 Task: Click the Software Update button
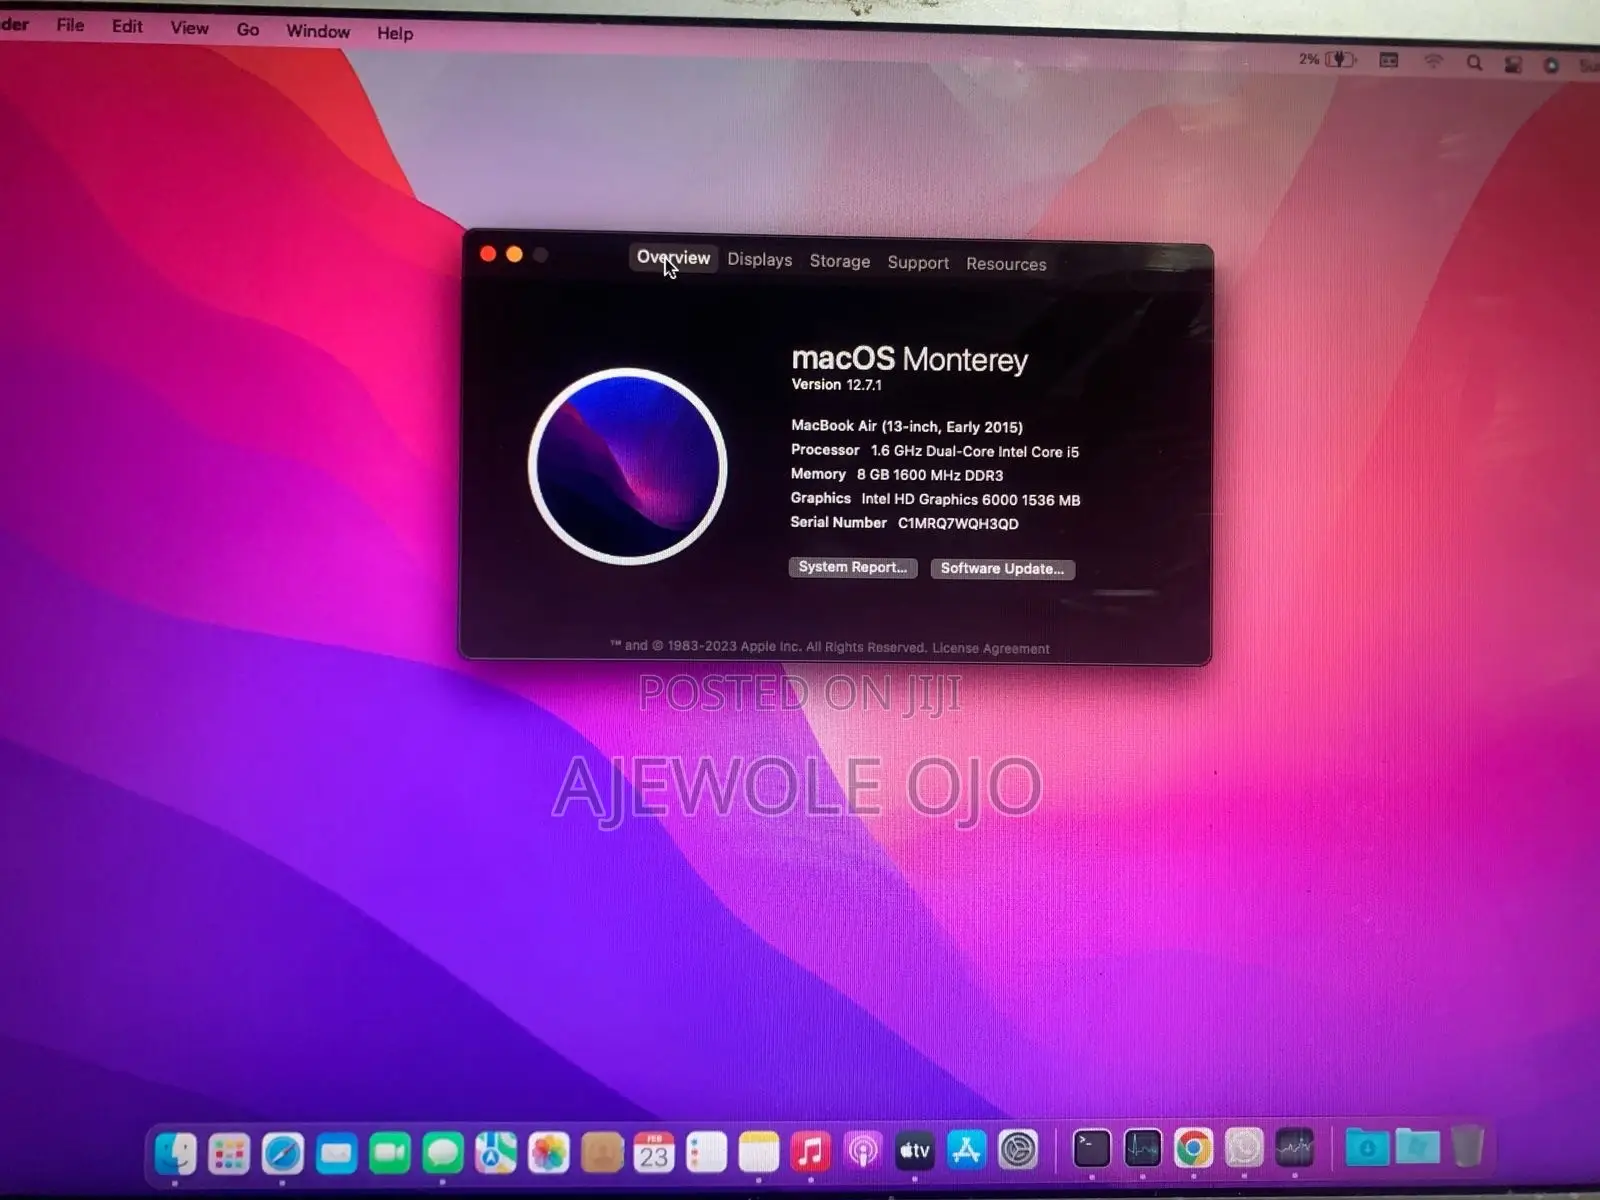tap(1002, 569)
